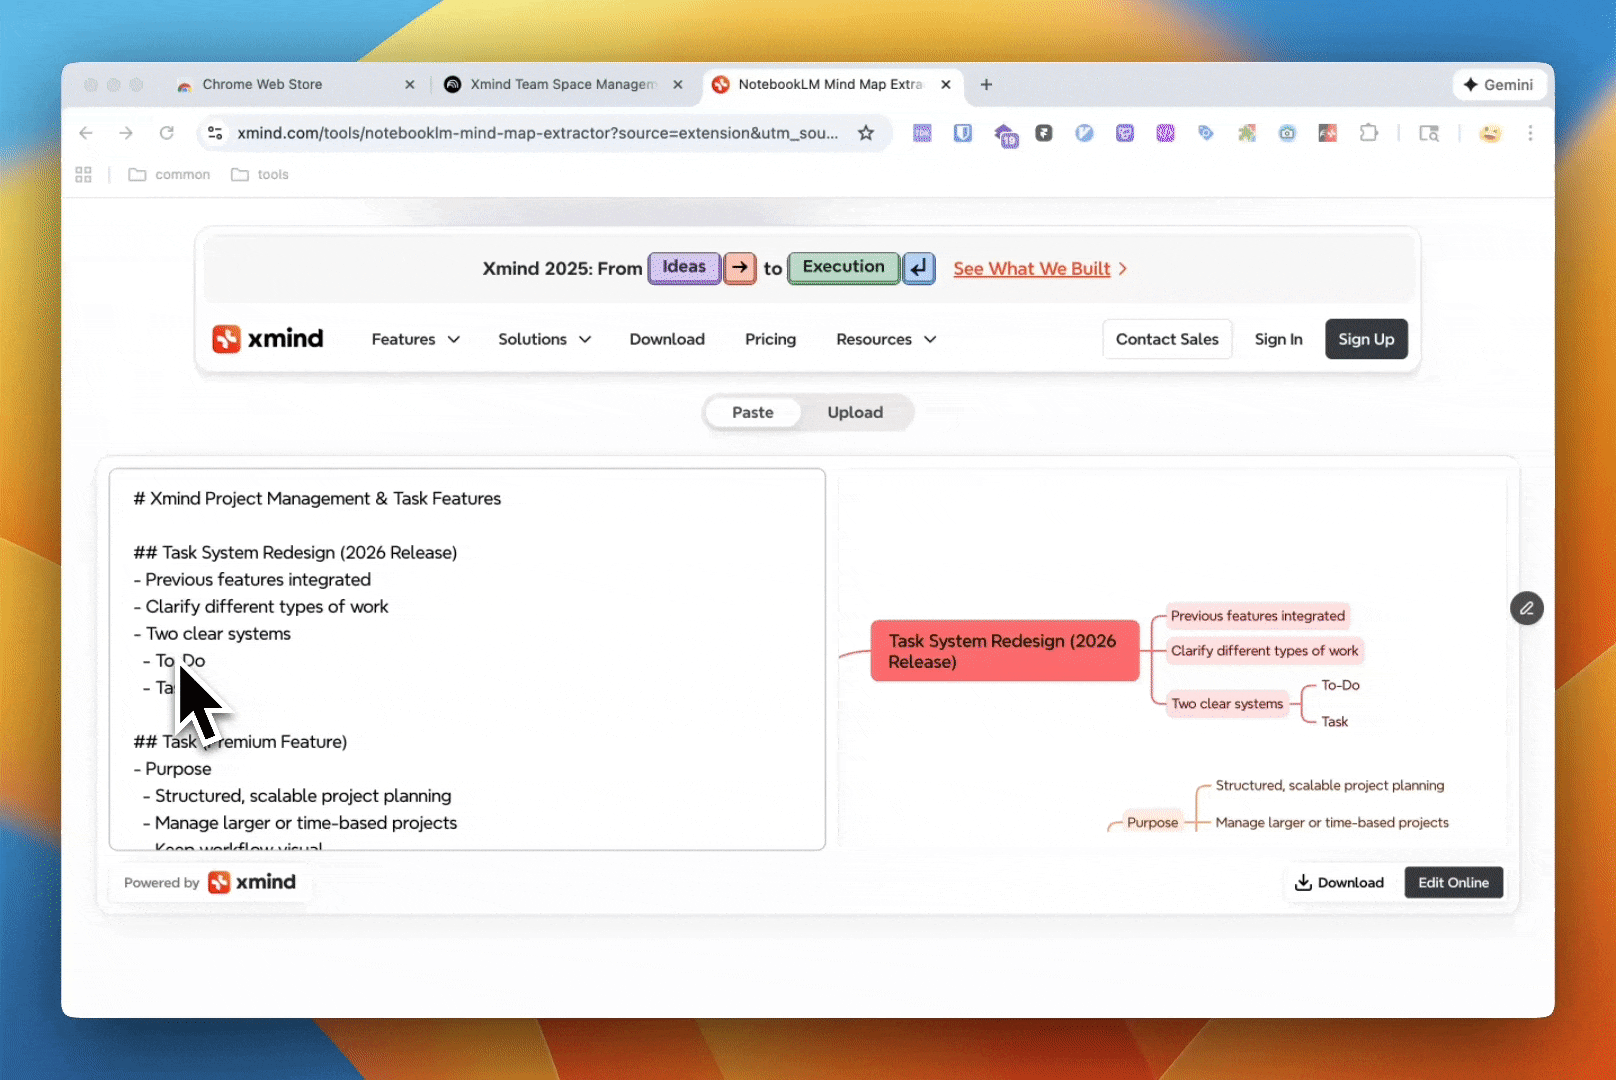Click the '## Task System Redesign (2026 Release)' line
This screenshot has height=1080, width=1616.
[295, 552]
